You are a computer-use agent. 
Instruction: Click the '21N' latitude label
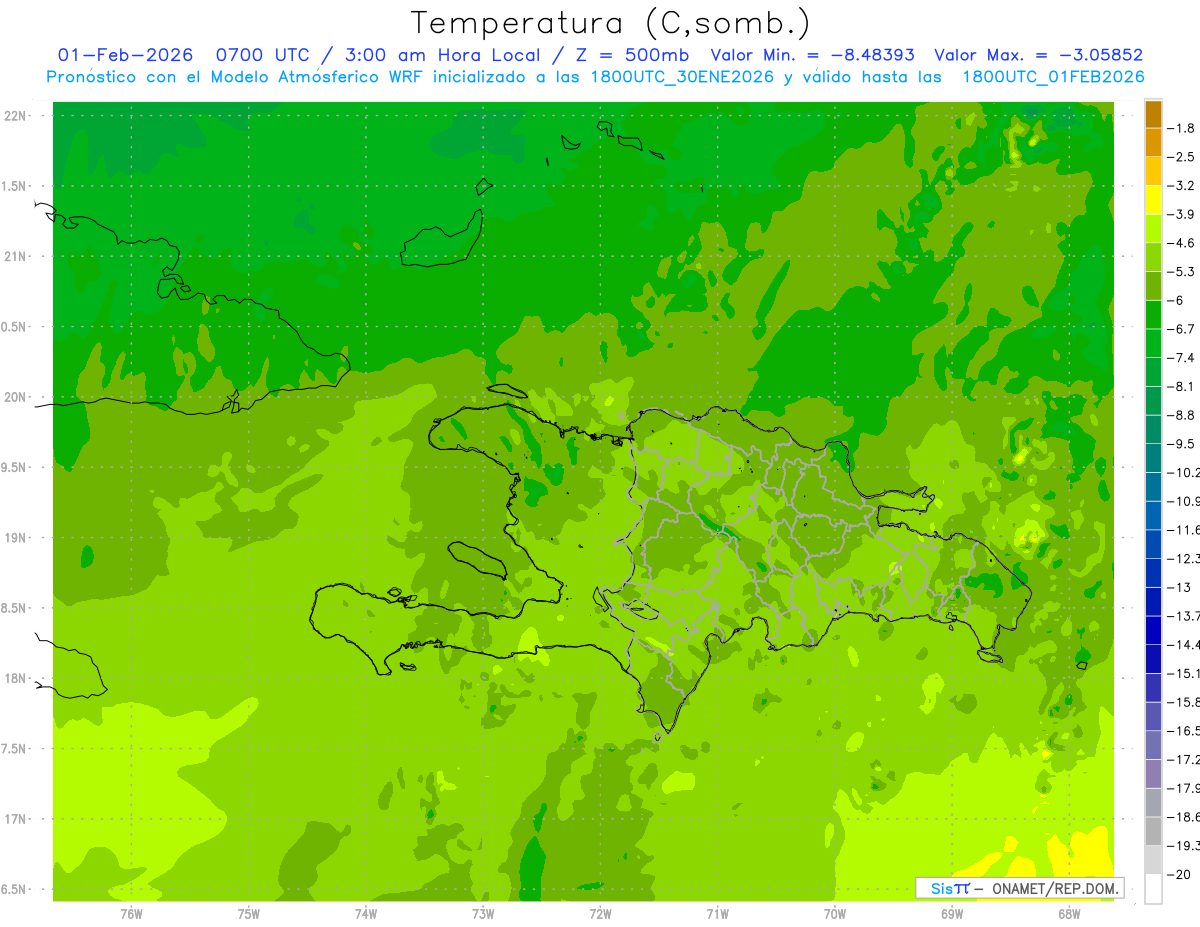pos(15,256)
